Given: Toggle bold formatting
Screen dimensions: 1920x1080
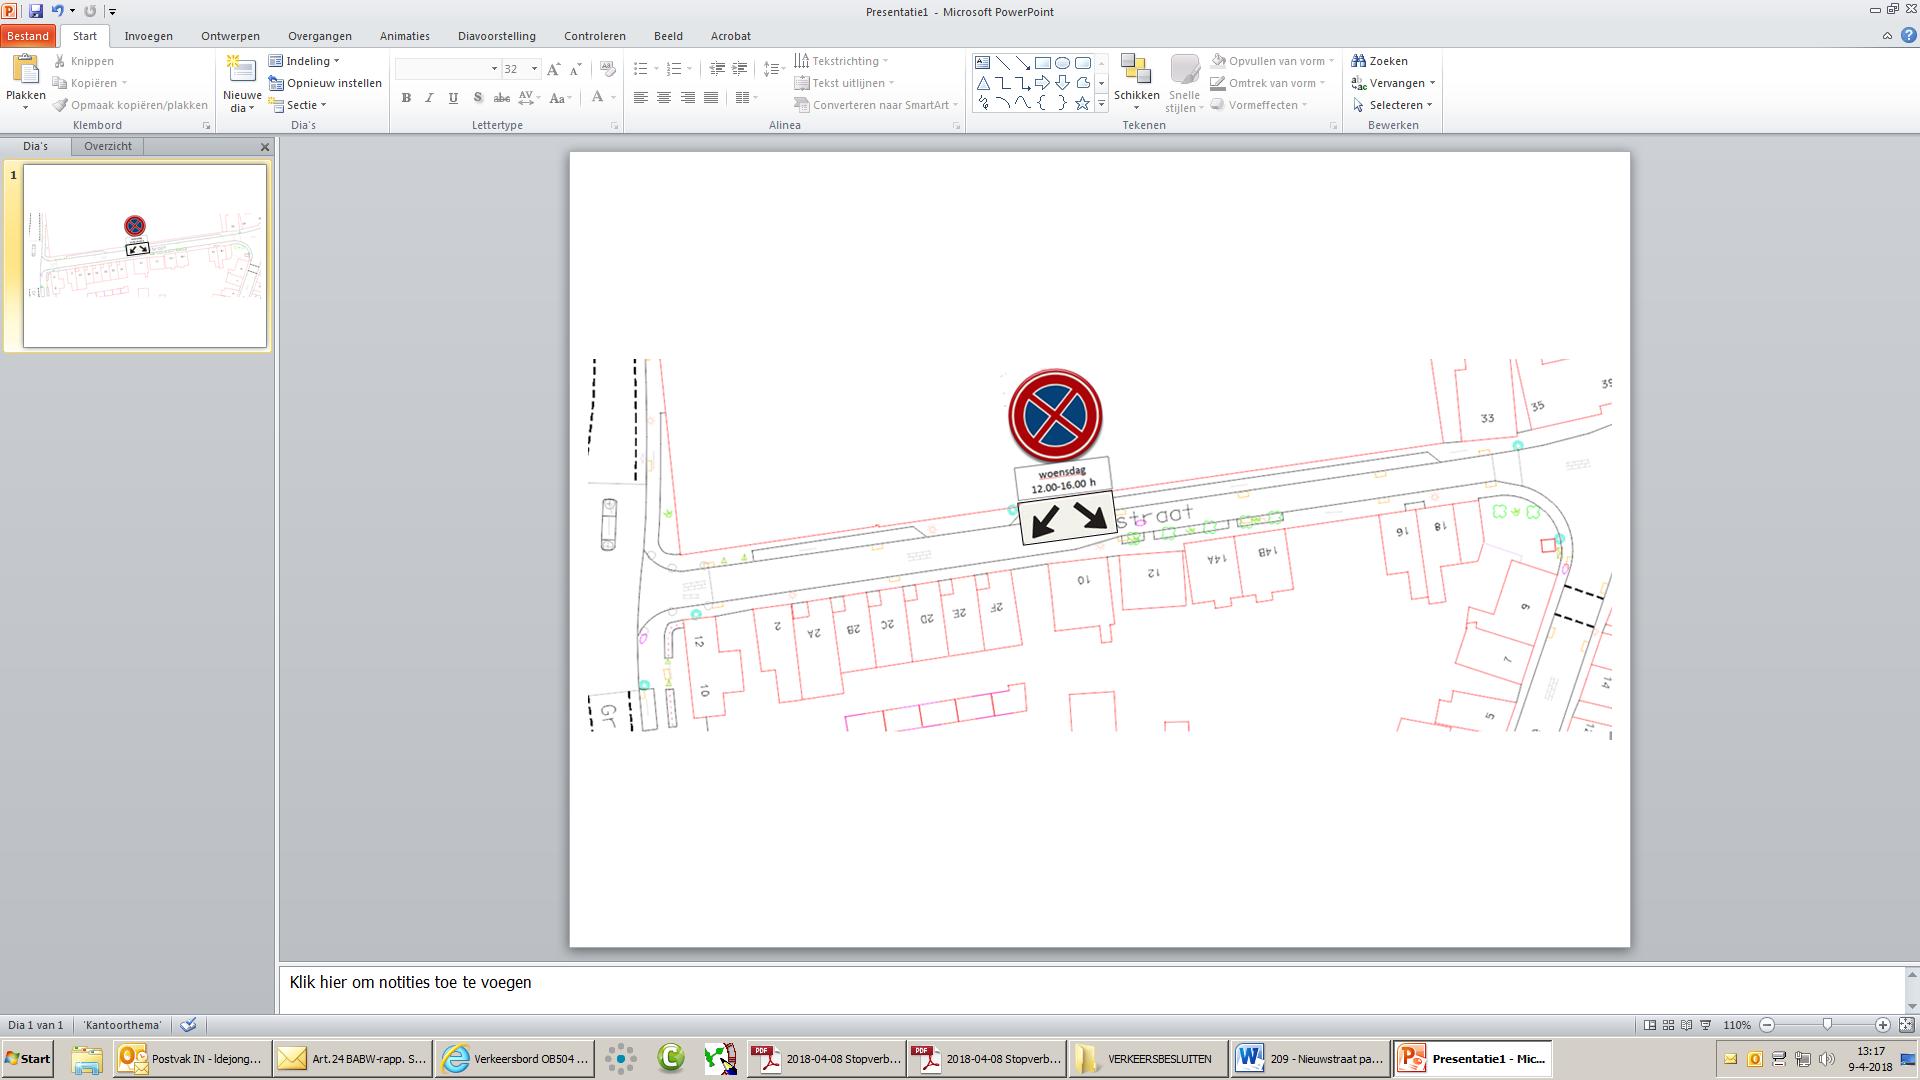Looking at the screenshot, I should tap(406, 98).
